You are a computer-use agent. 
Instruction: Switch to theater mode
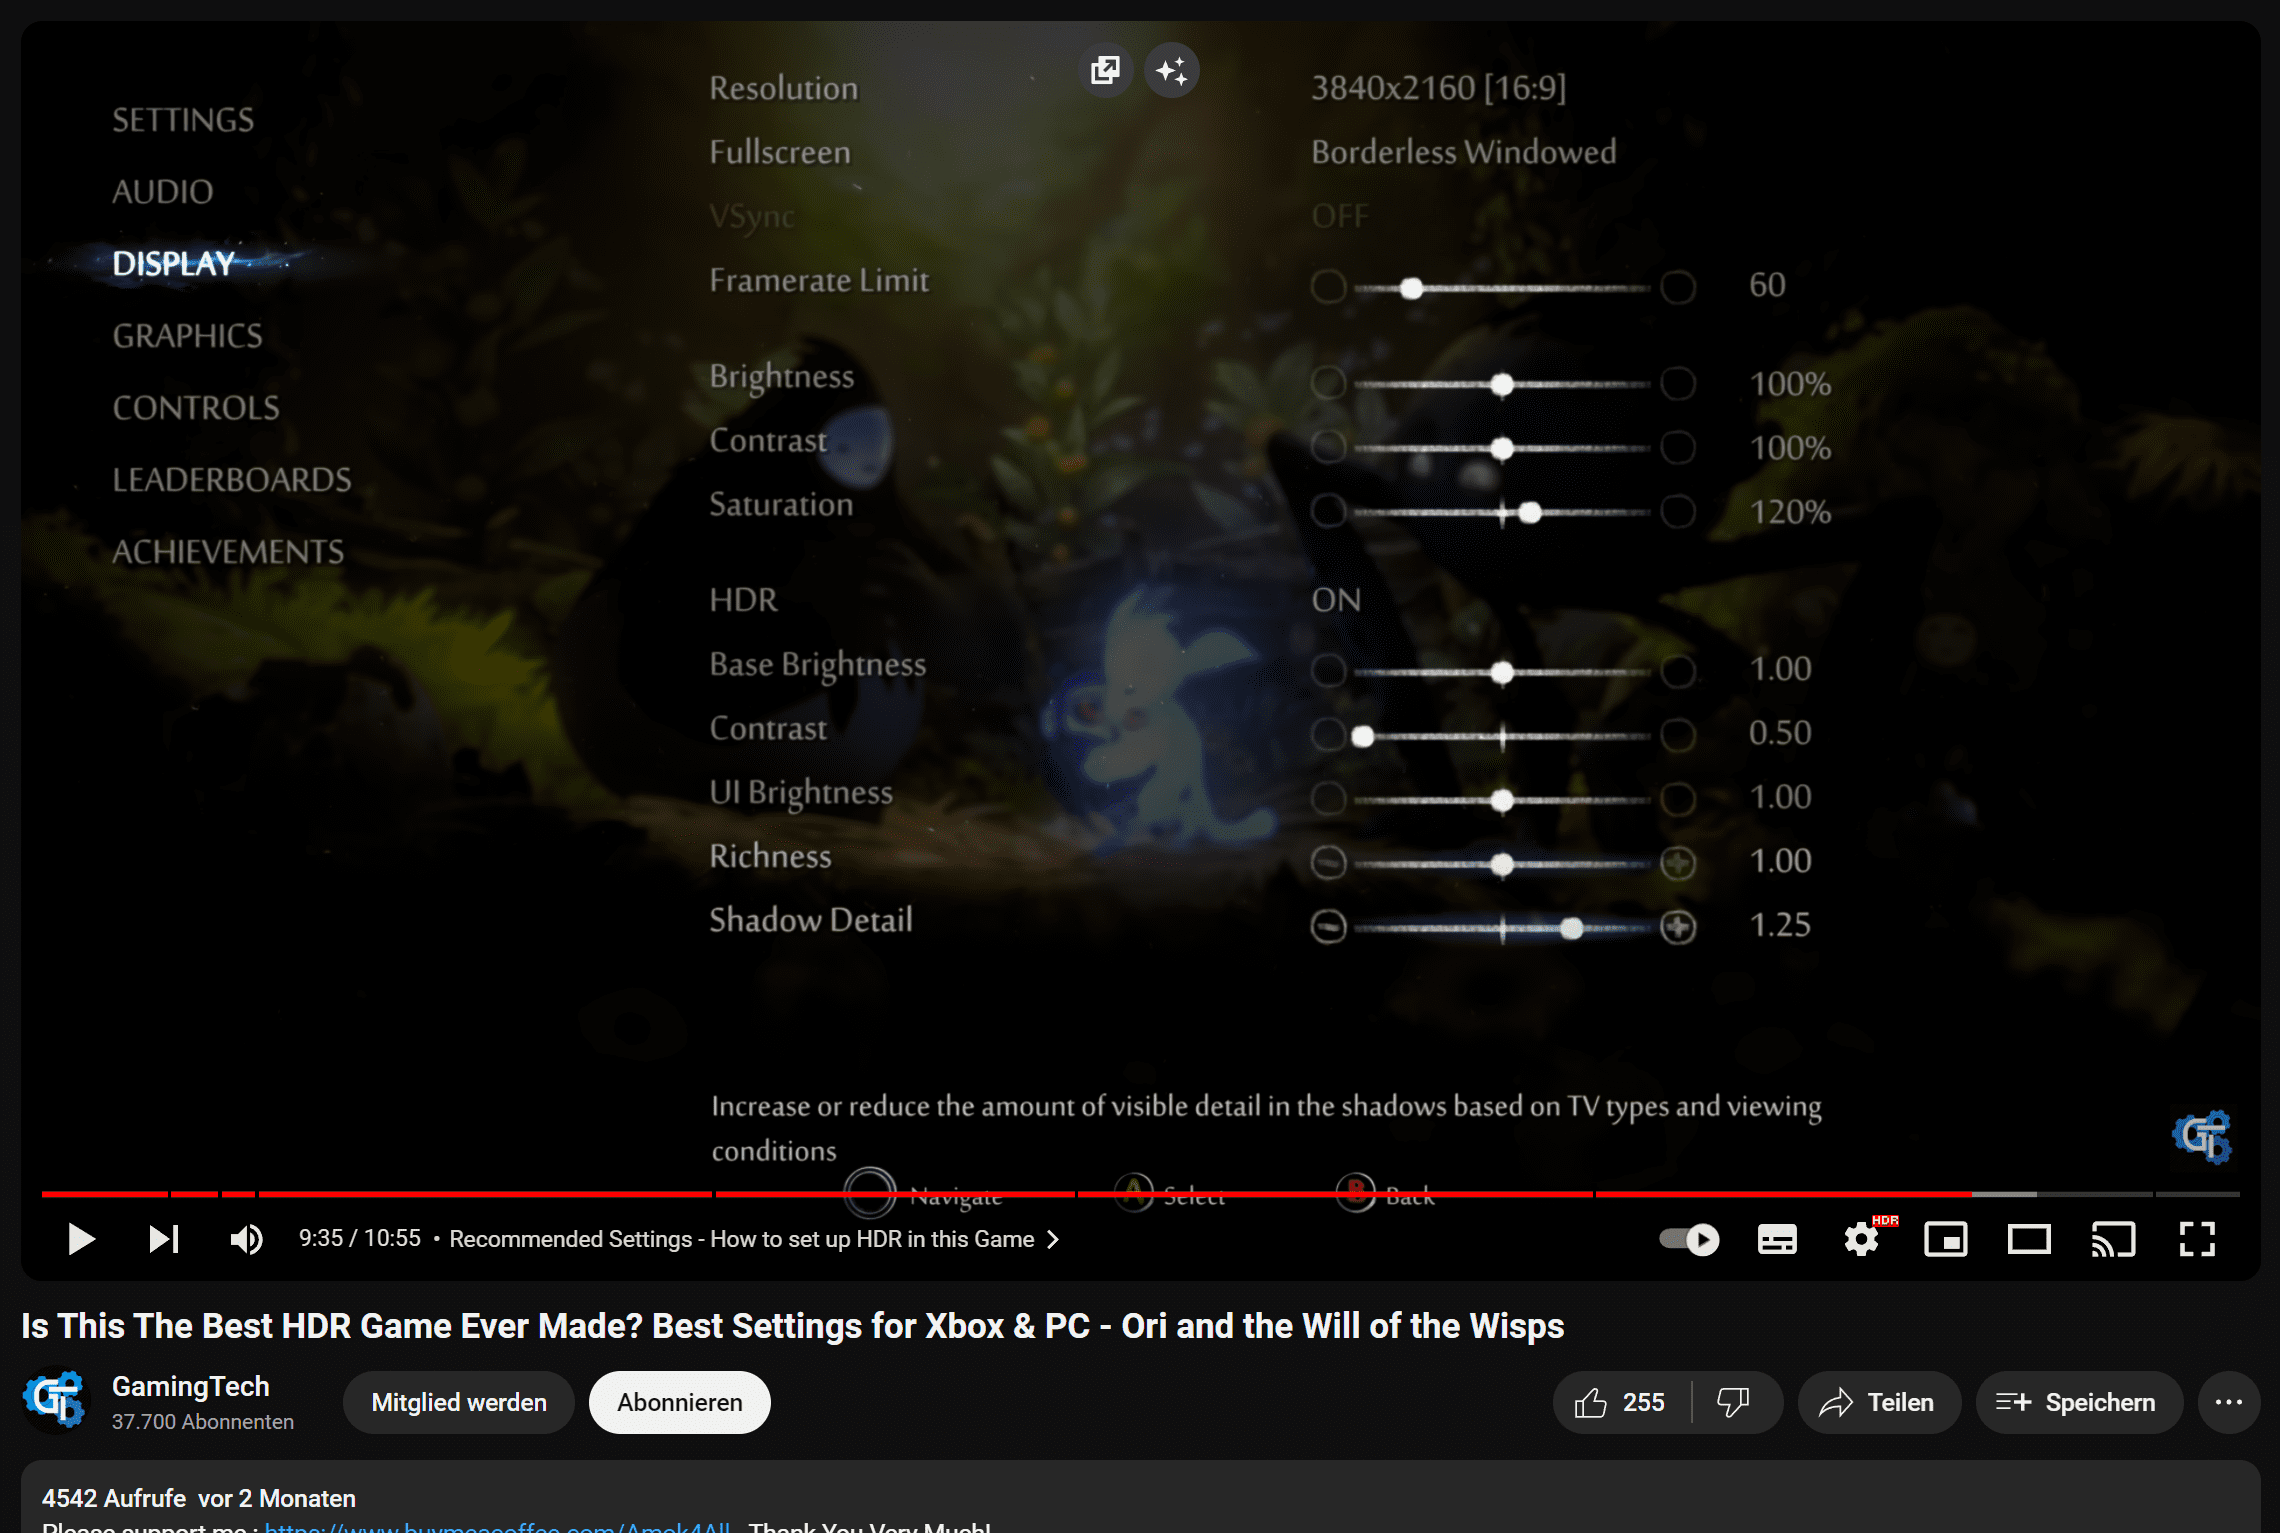click(2029, 1239)
